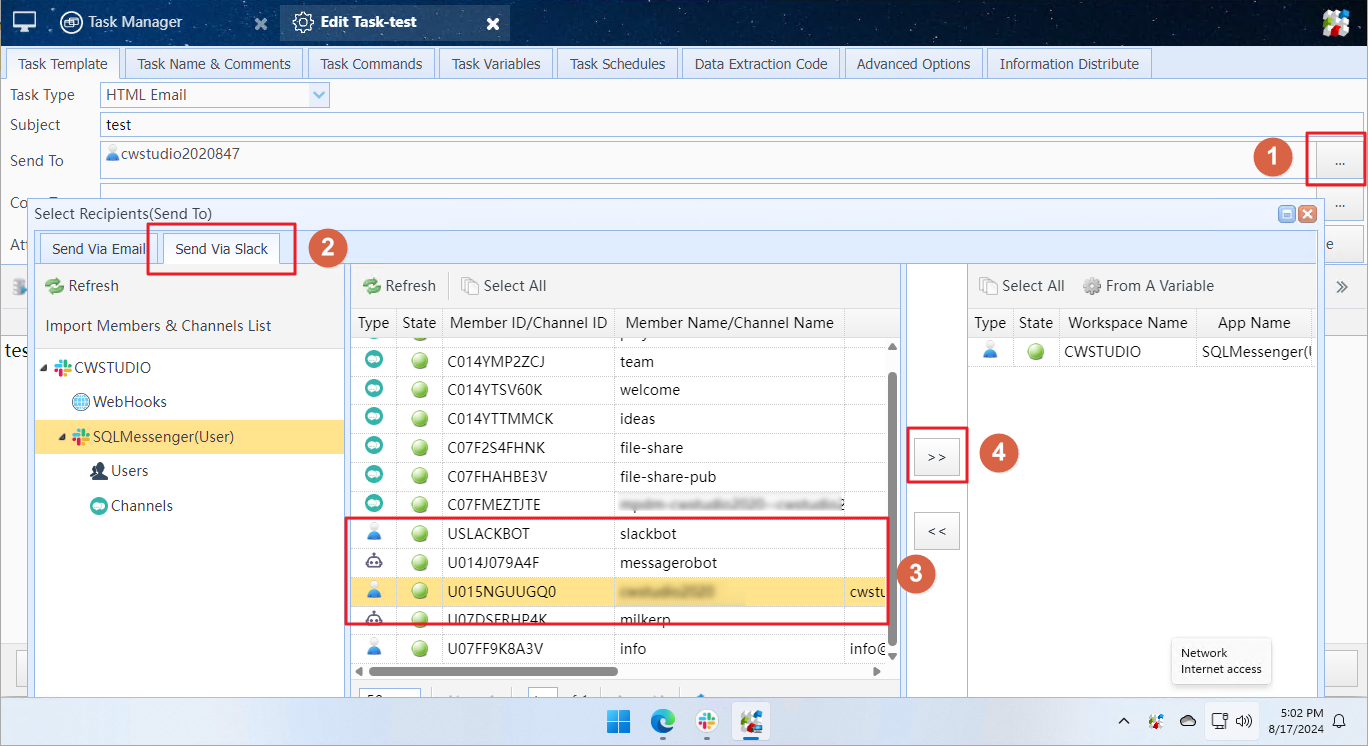Go to the Task Variables tab
The image size is (1368, 746).
pyautogui.click(x=496, y=64)
